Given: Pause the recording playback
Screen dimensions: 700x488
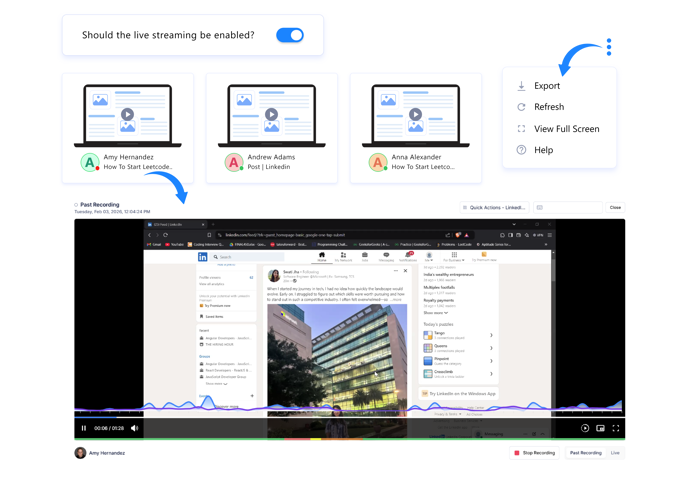Looking at the screenshot, I should click(x=84, y=428).
